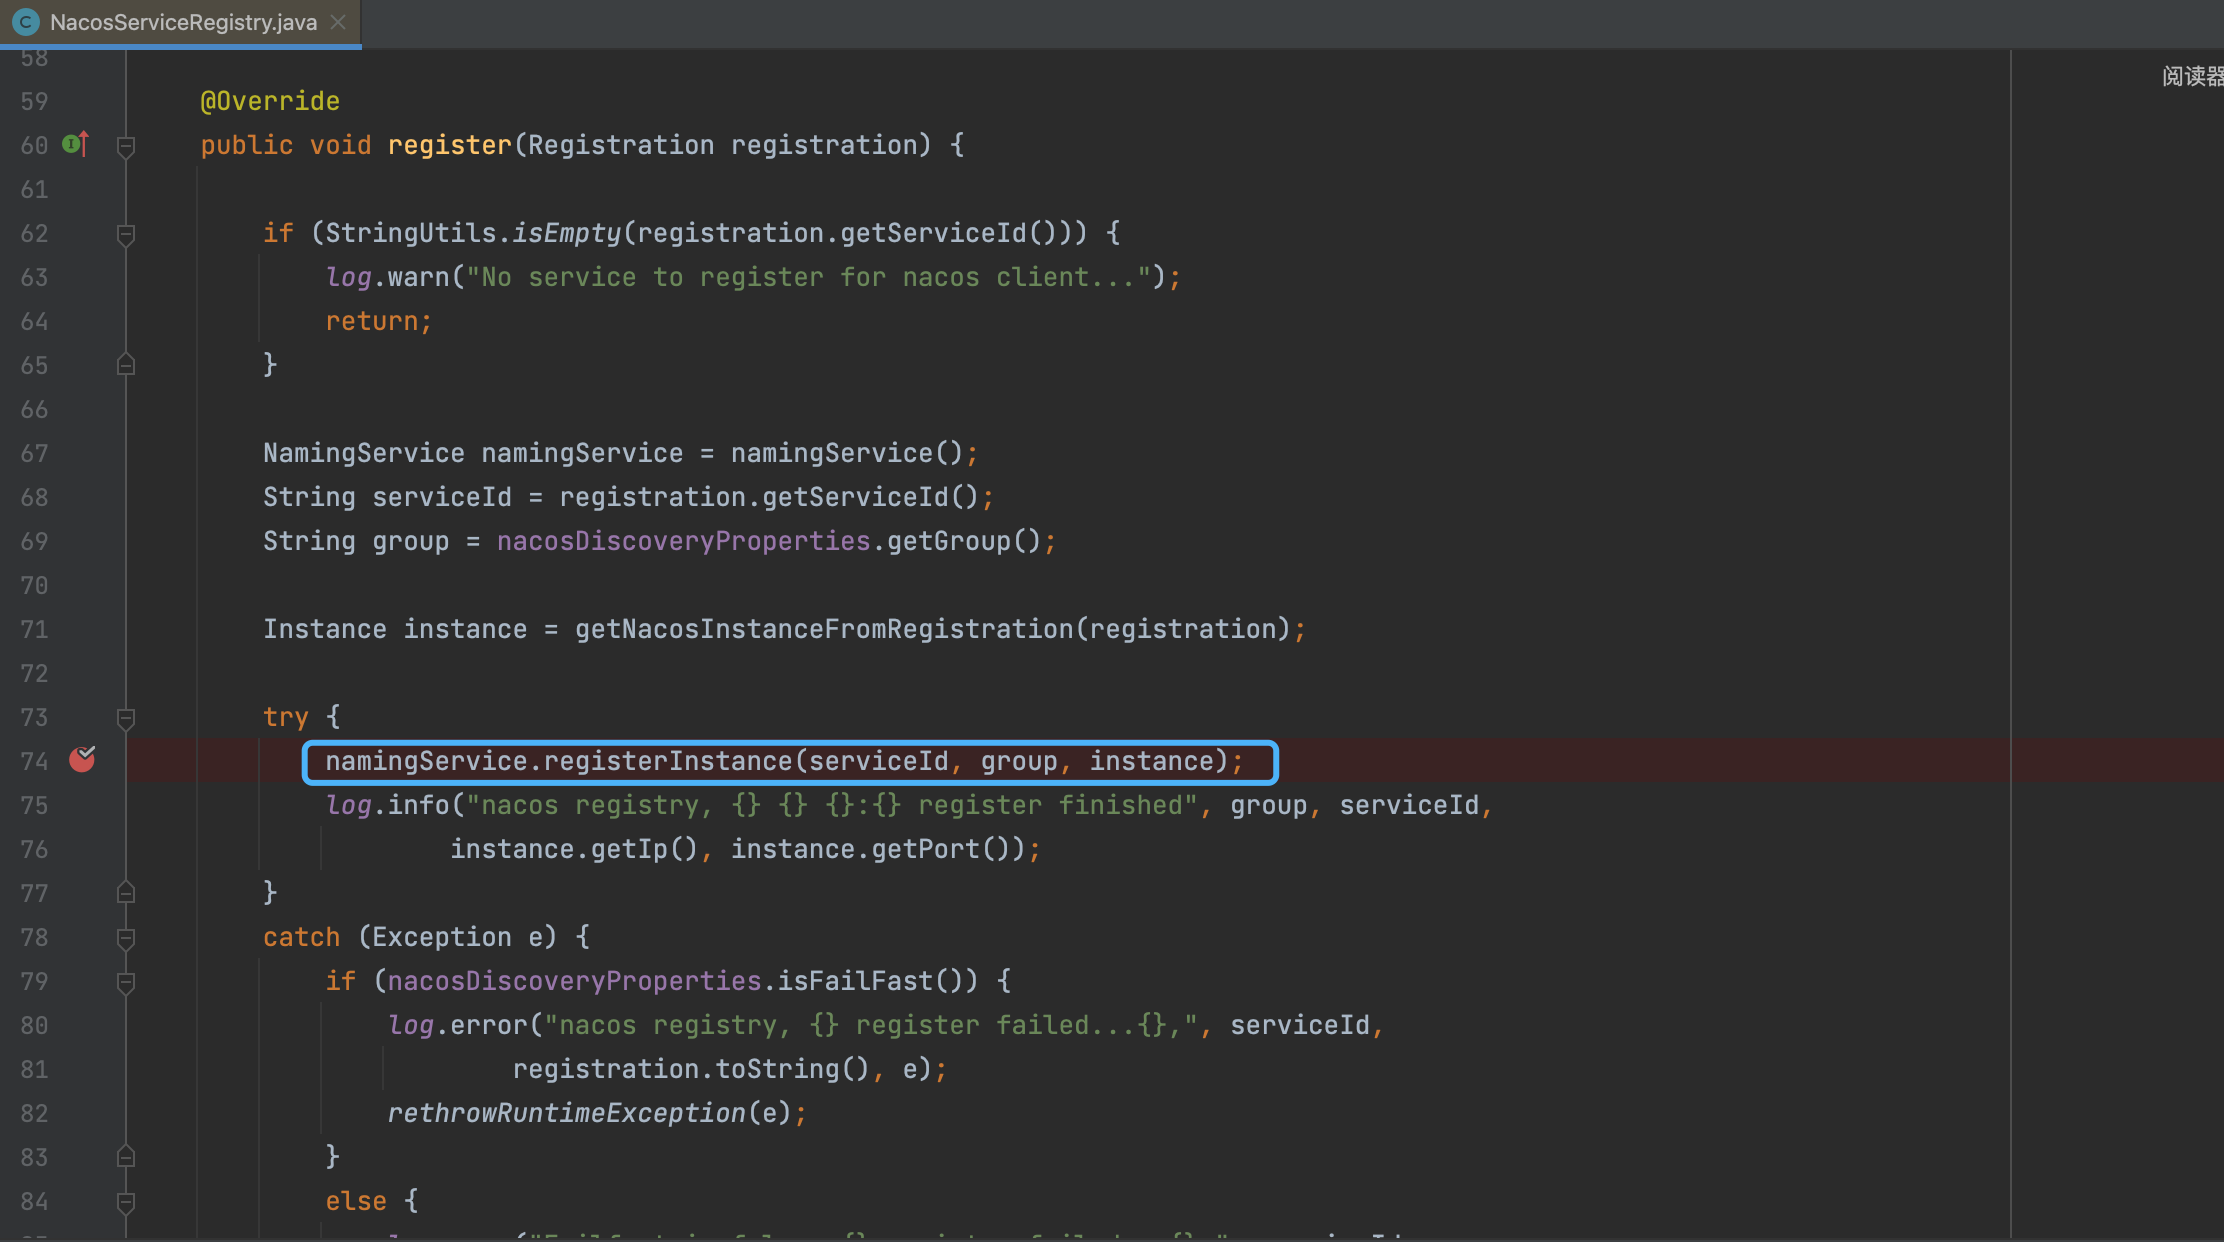Click getNacosInstanceFromRegistration call
Screen dimensions: 2224x1242
[932, 629]
